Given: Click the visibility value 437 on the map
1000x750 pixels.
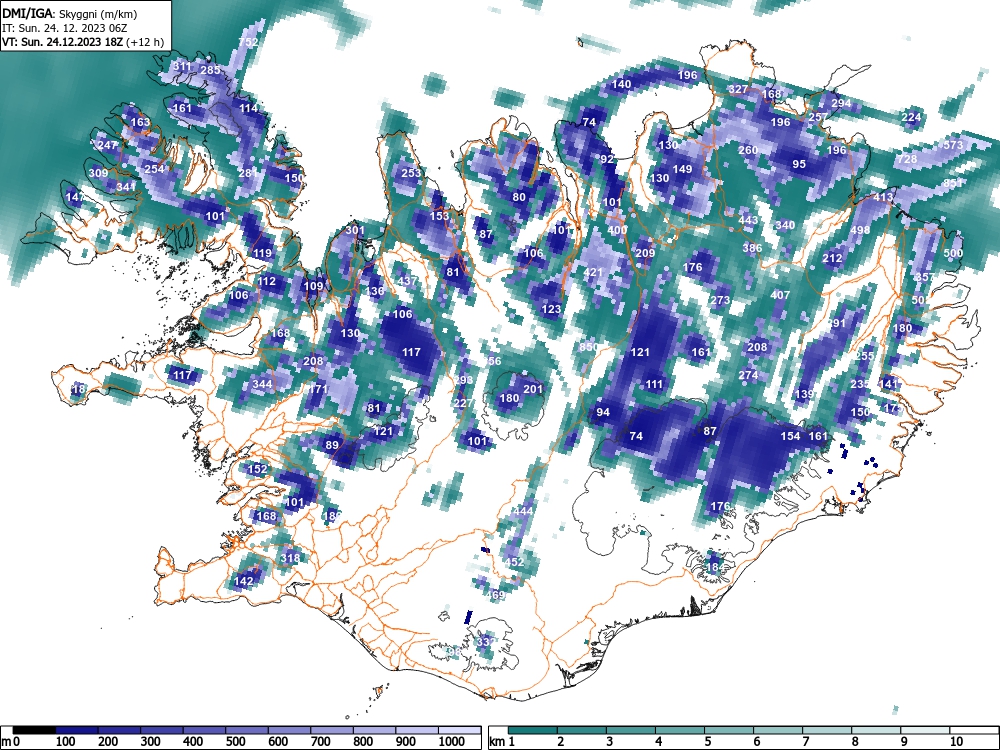Looking at the screenshot, I should [x=407, y=281].
